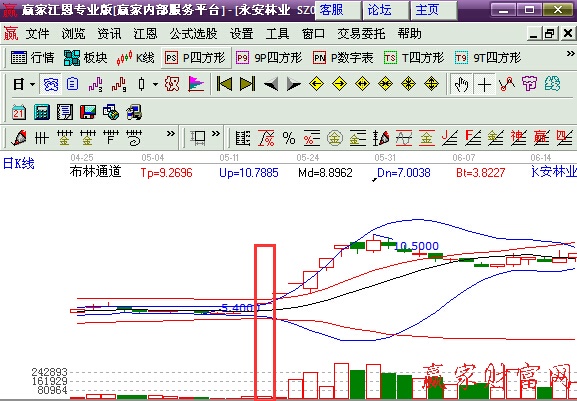This screenshot has width=577, height=401.
Task: Click the 客服 customer service button
Action: 338,10
